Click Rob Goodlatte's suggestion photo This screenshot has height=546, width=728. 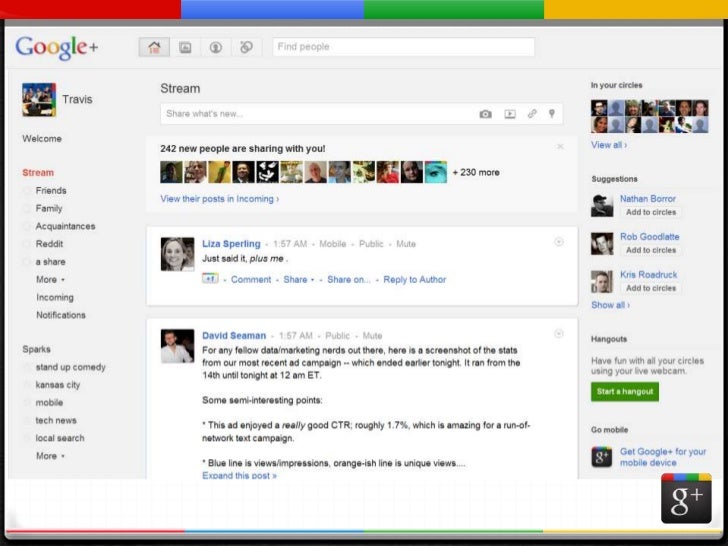[602, 244]
